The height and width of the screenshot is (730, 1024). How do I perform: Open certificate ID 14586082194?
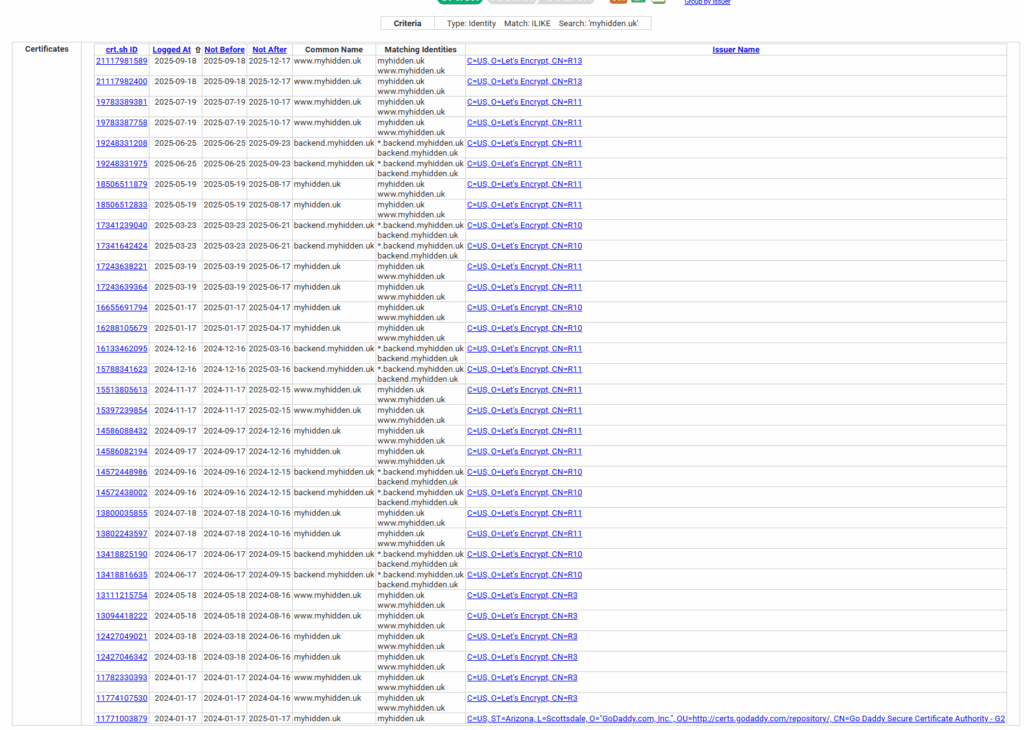click(x=121, y=452)
